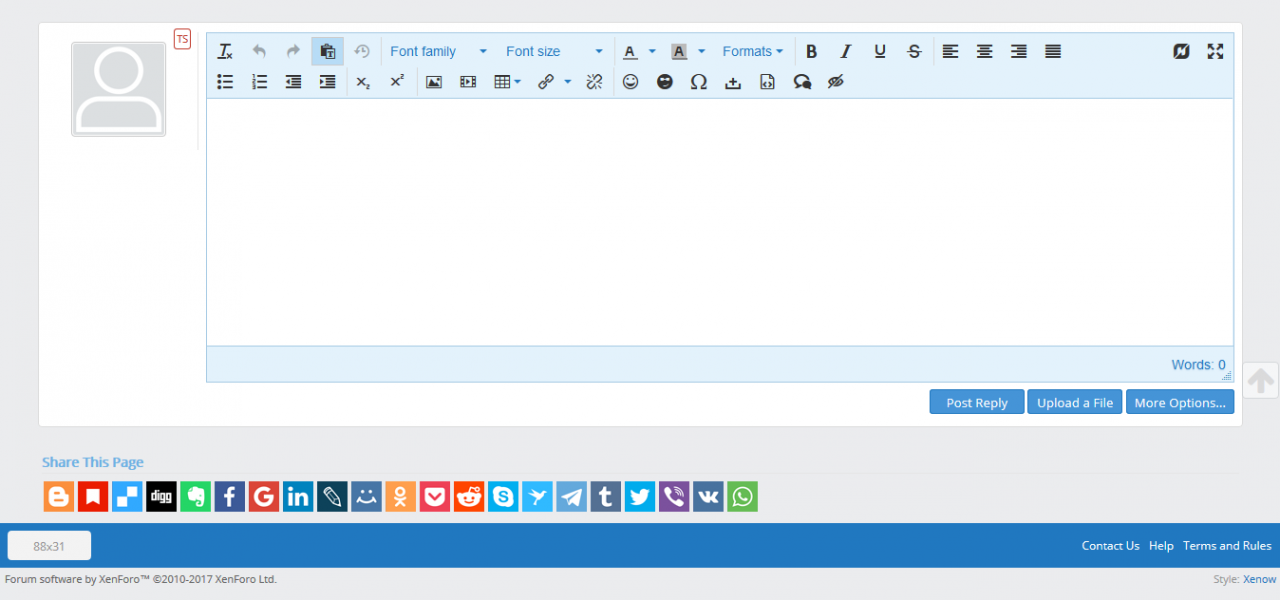Expand the Font size dropdown
Viewport: 1280px width, 600px height.
coord(554,52)
